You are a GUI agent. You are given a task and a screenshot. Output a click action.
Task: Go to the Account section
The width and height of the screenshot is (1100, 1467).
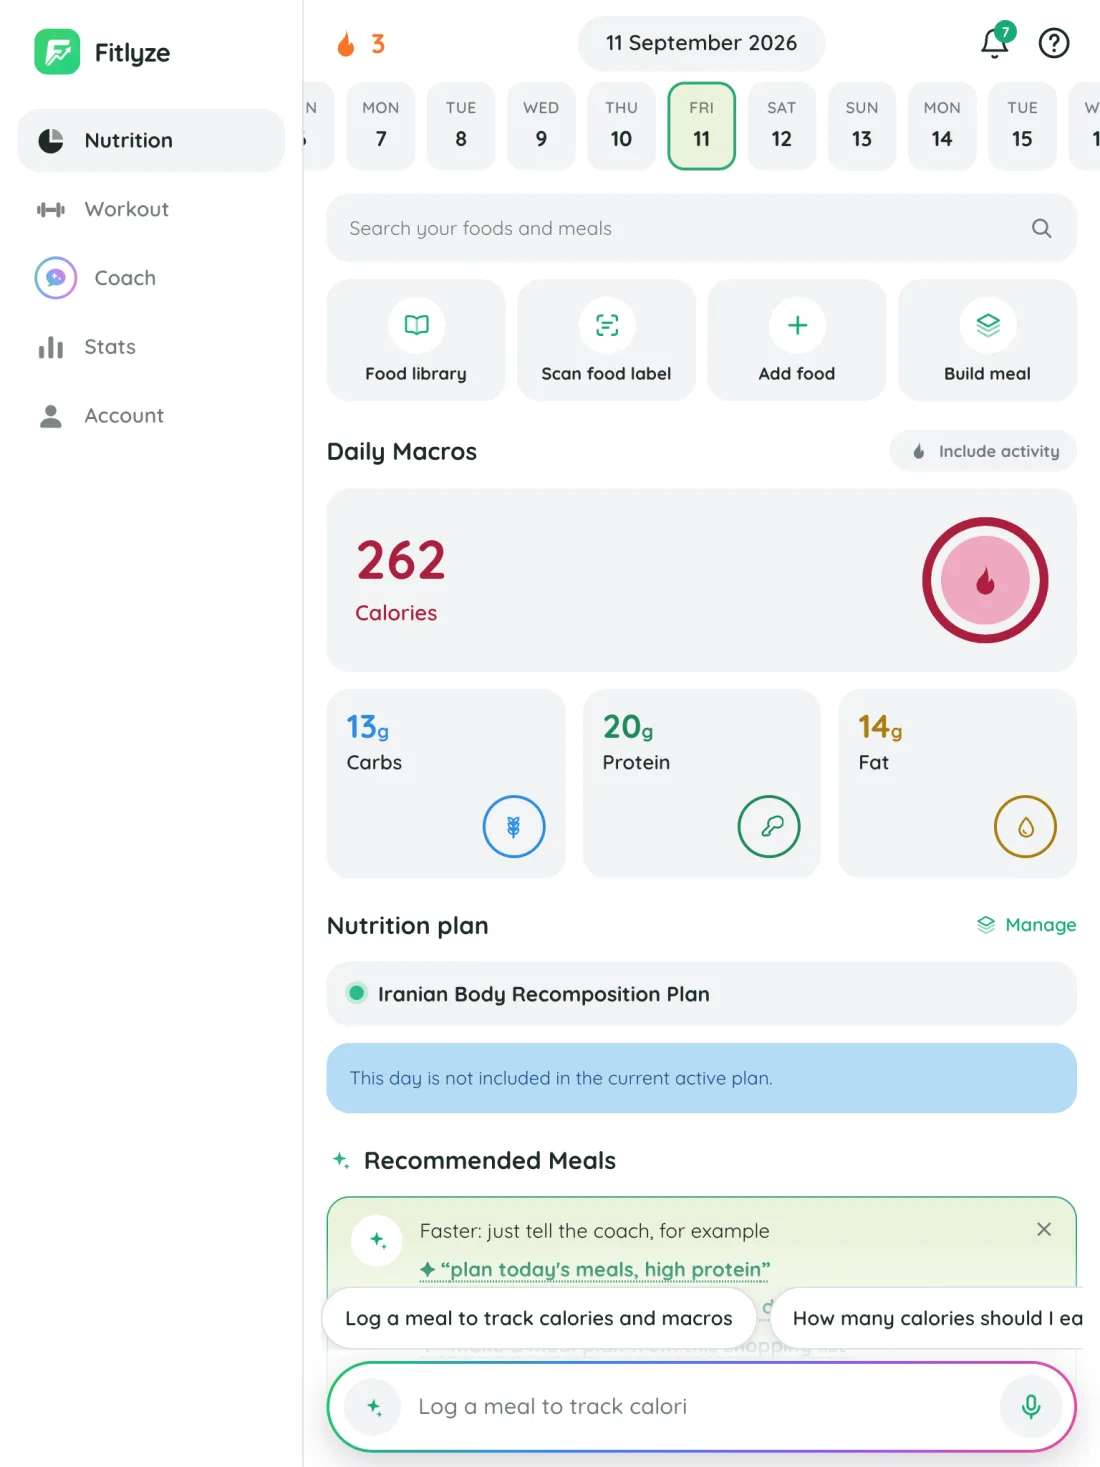click(x=151, y=416)
